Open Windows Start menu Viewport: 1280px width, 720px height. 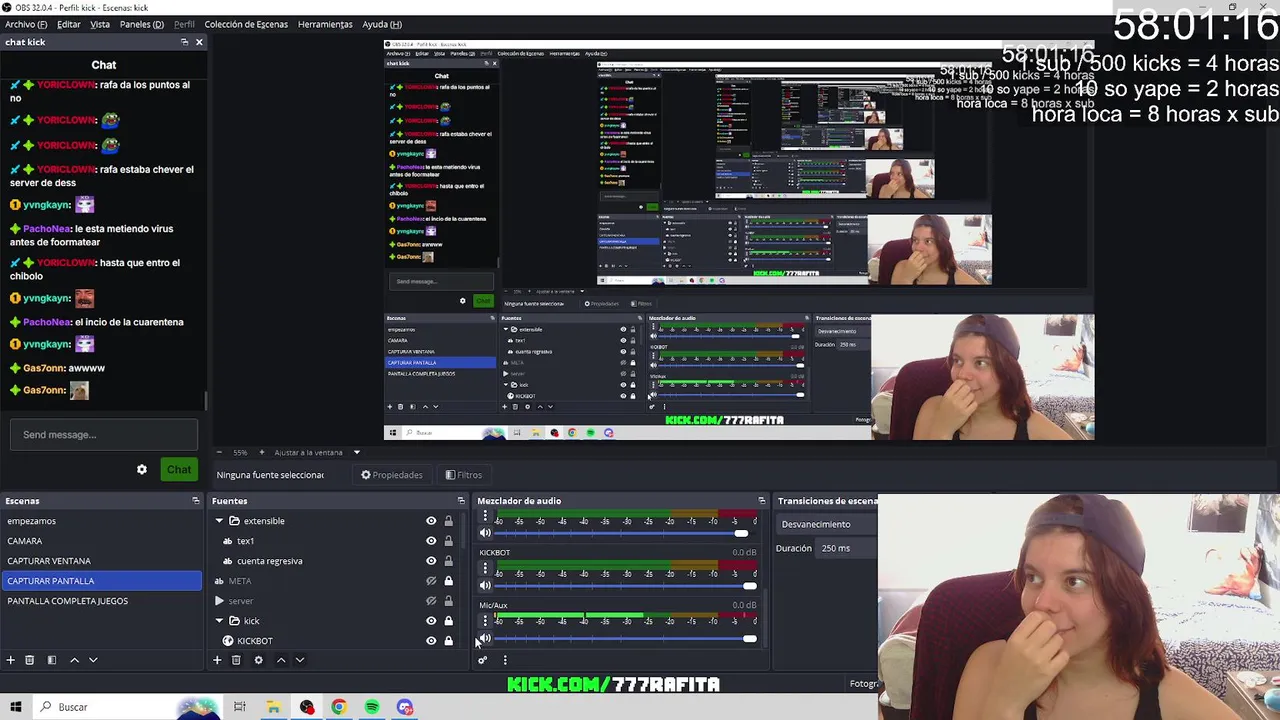pos(15,707)
